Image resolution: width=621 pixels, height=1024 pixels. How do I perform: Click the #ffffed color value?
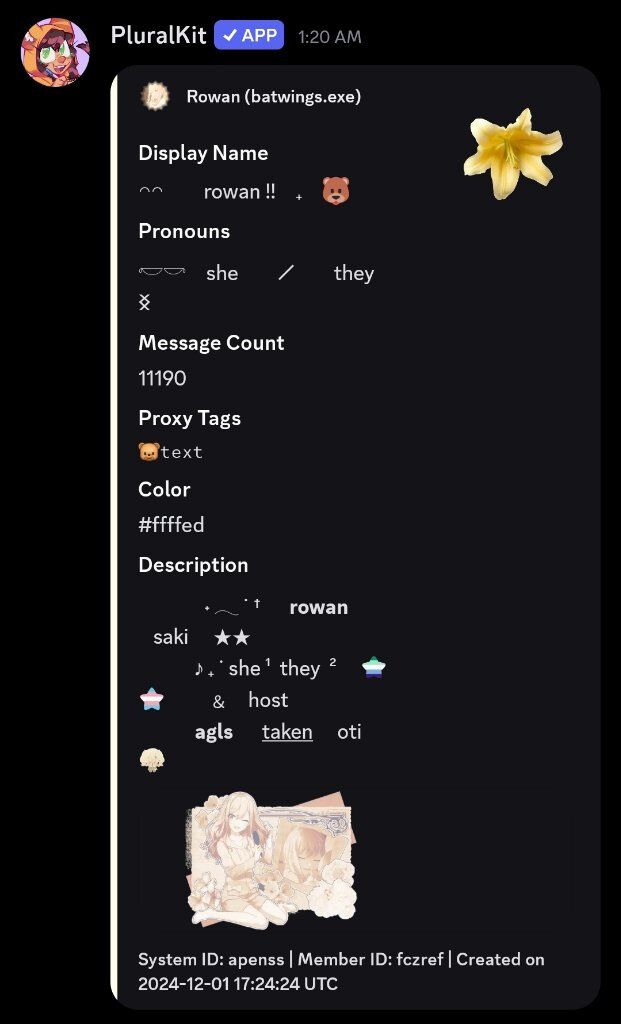click(171, 524)
